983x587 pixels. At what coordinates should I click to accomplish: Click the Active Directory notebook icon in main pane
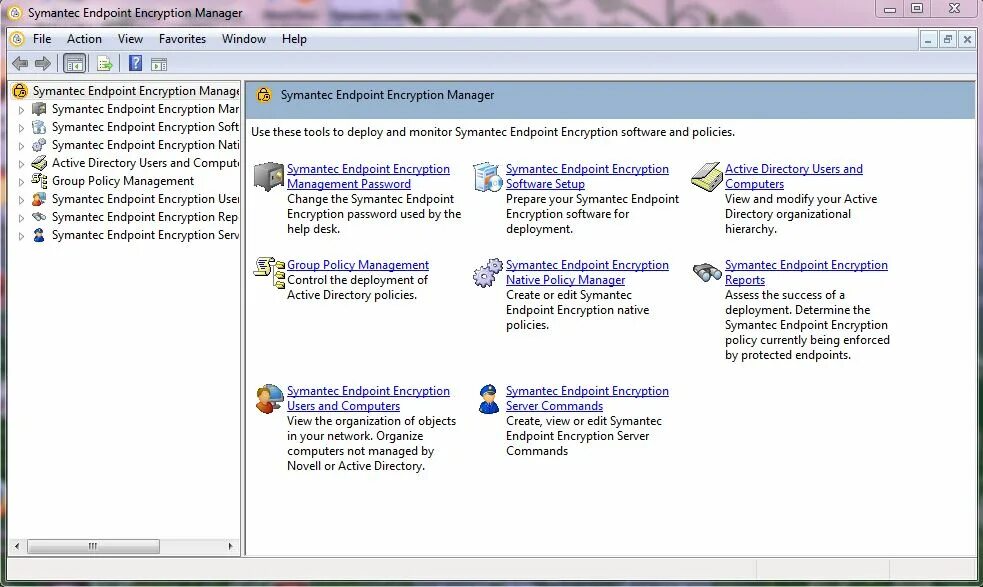707,176
